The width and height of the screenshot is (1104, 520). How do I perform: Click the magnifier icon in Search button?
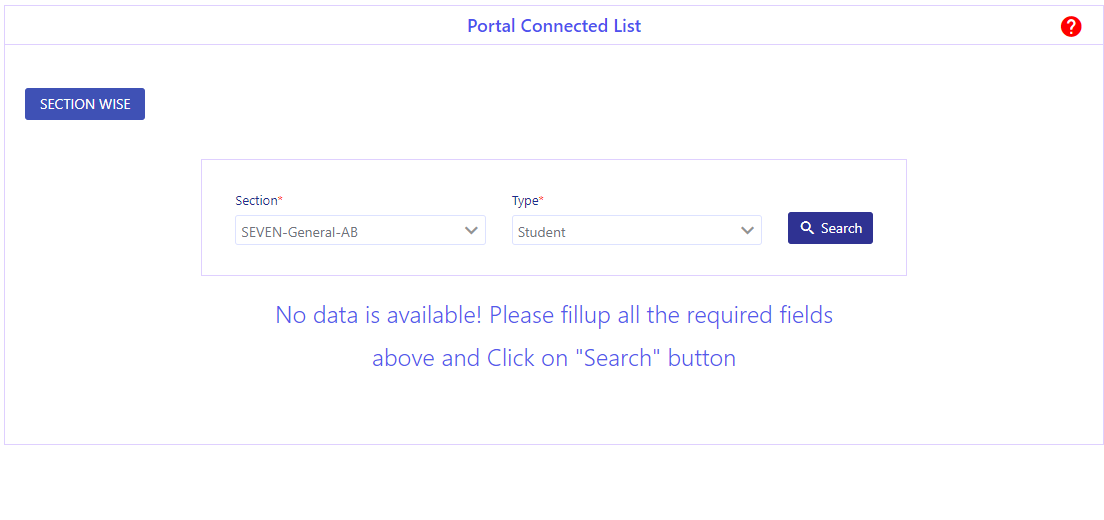pos(808,228)
